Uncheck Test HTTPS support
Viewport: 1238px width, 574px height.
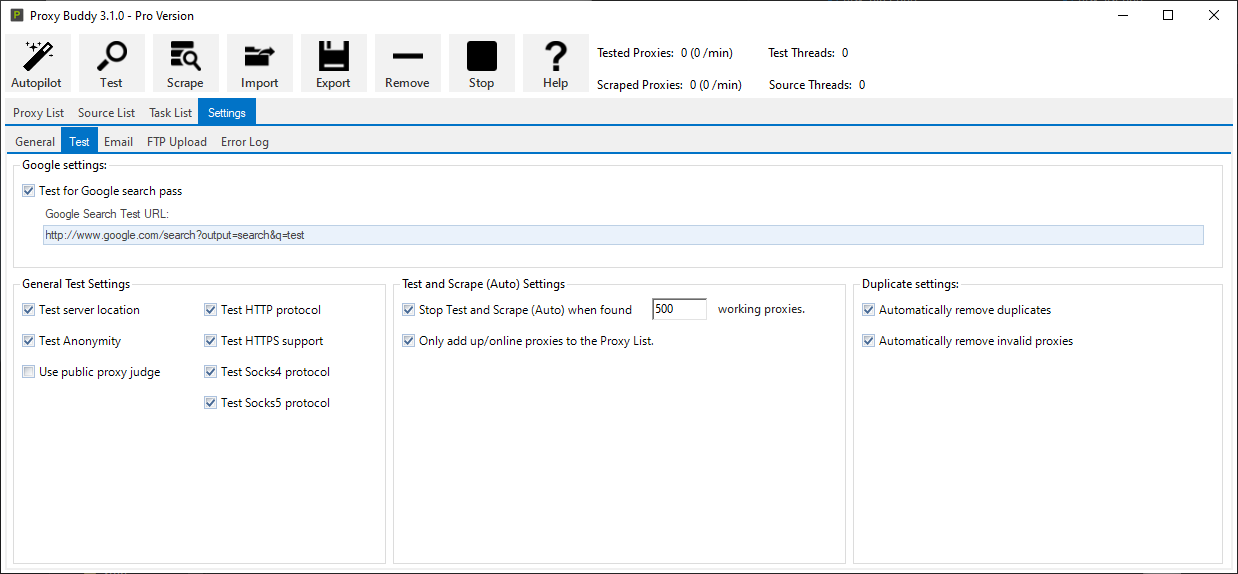pyautogui.click(x=211, y=341)
